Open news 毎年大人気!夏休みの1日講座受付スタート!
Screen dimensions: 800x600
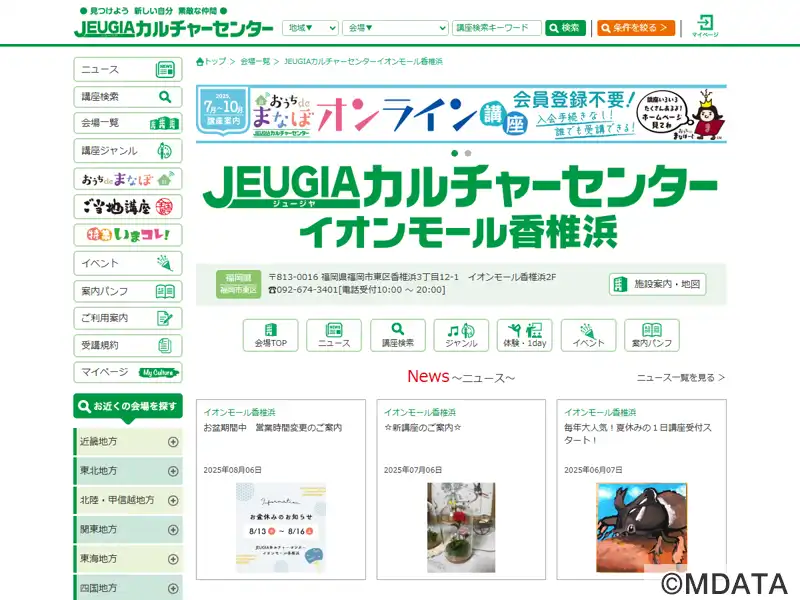(x=638, y=434)
